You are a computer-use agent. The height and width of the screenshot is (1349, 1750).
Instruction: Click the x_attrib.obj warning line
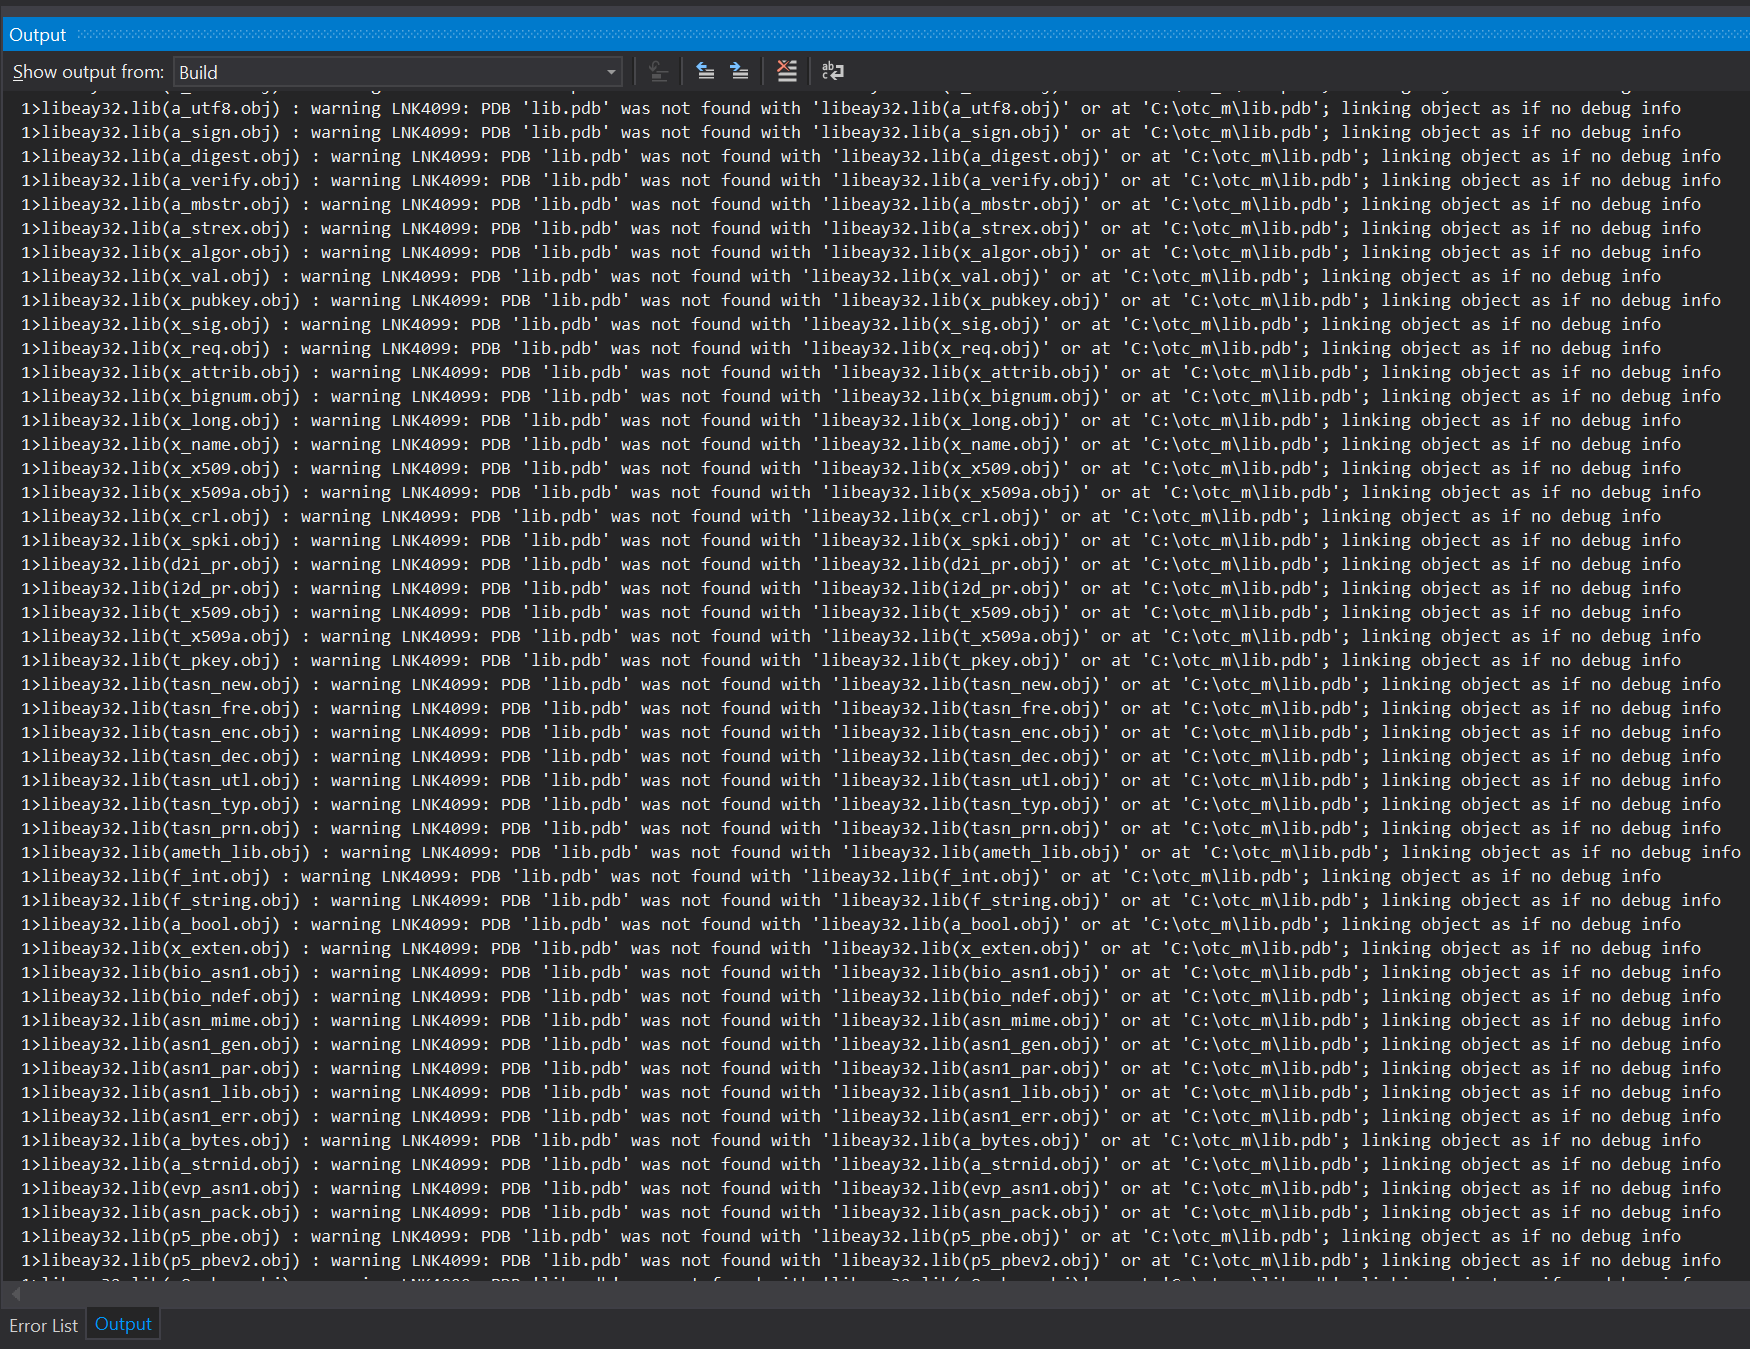[x=871, y=372]
